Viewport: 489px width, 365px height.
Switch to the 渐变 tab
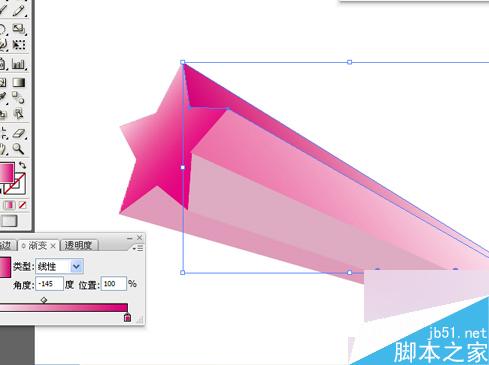coord(37,246)
